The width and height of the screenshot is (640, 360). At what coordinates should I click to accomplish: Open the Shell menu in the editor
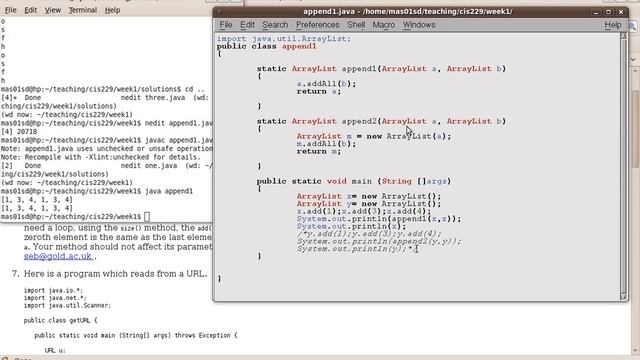pyautogui.click(x=356, y=25)
